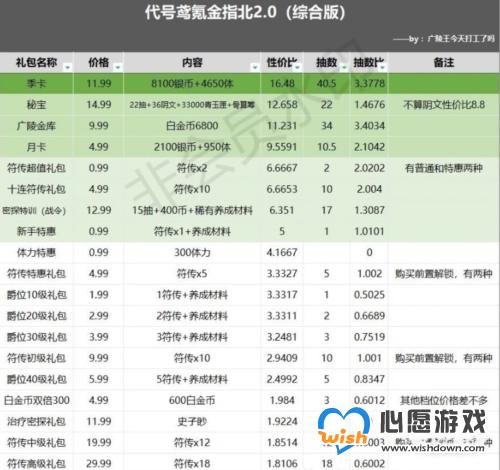
Task: Click the 抽数比 value 0.8347
Action: pyautogui.click(x=369, y=379)
